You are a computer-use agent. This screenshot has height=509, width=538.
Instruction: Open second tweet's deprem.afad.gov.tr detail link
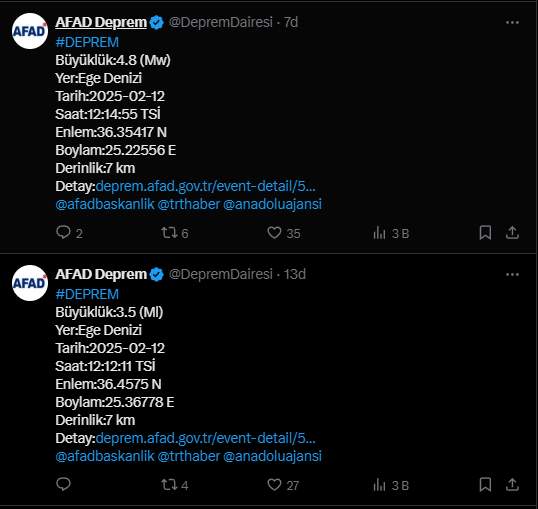pyautogui.click(x=206, y=438)
